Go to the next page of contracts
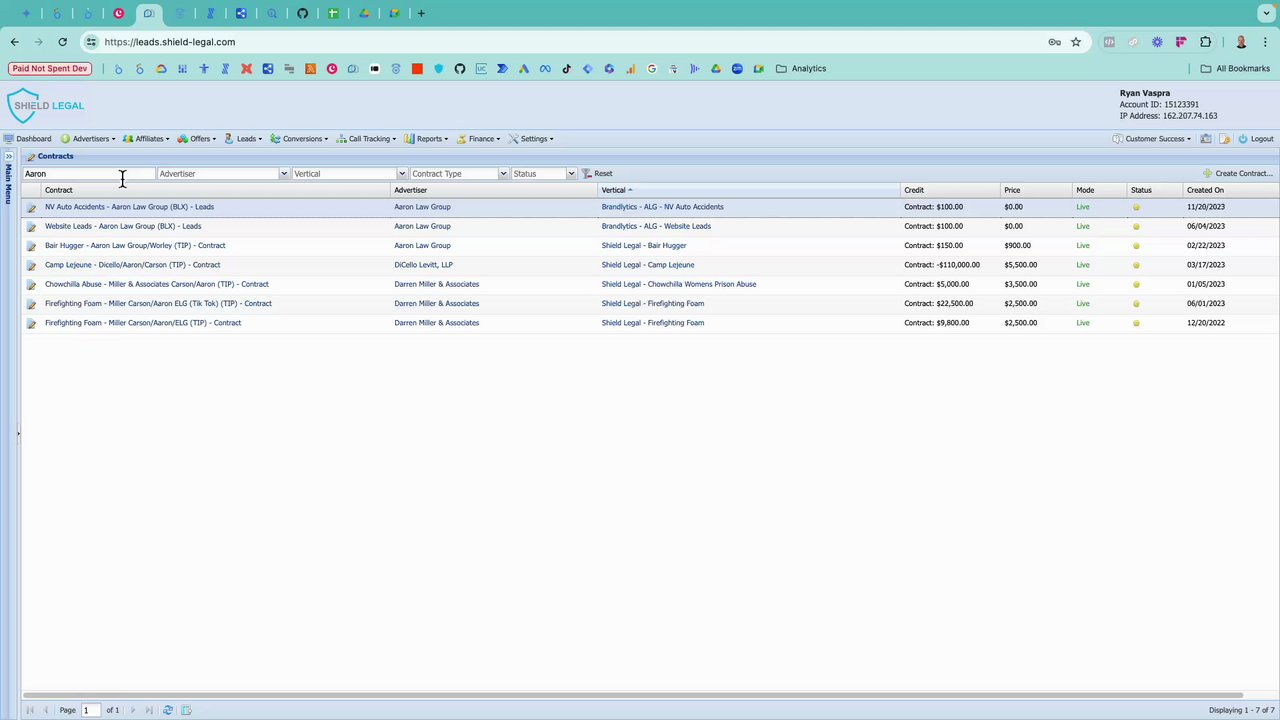 click(132, 710)
